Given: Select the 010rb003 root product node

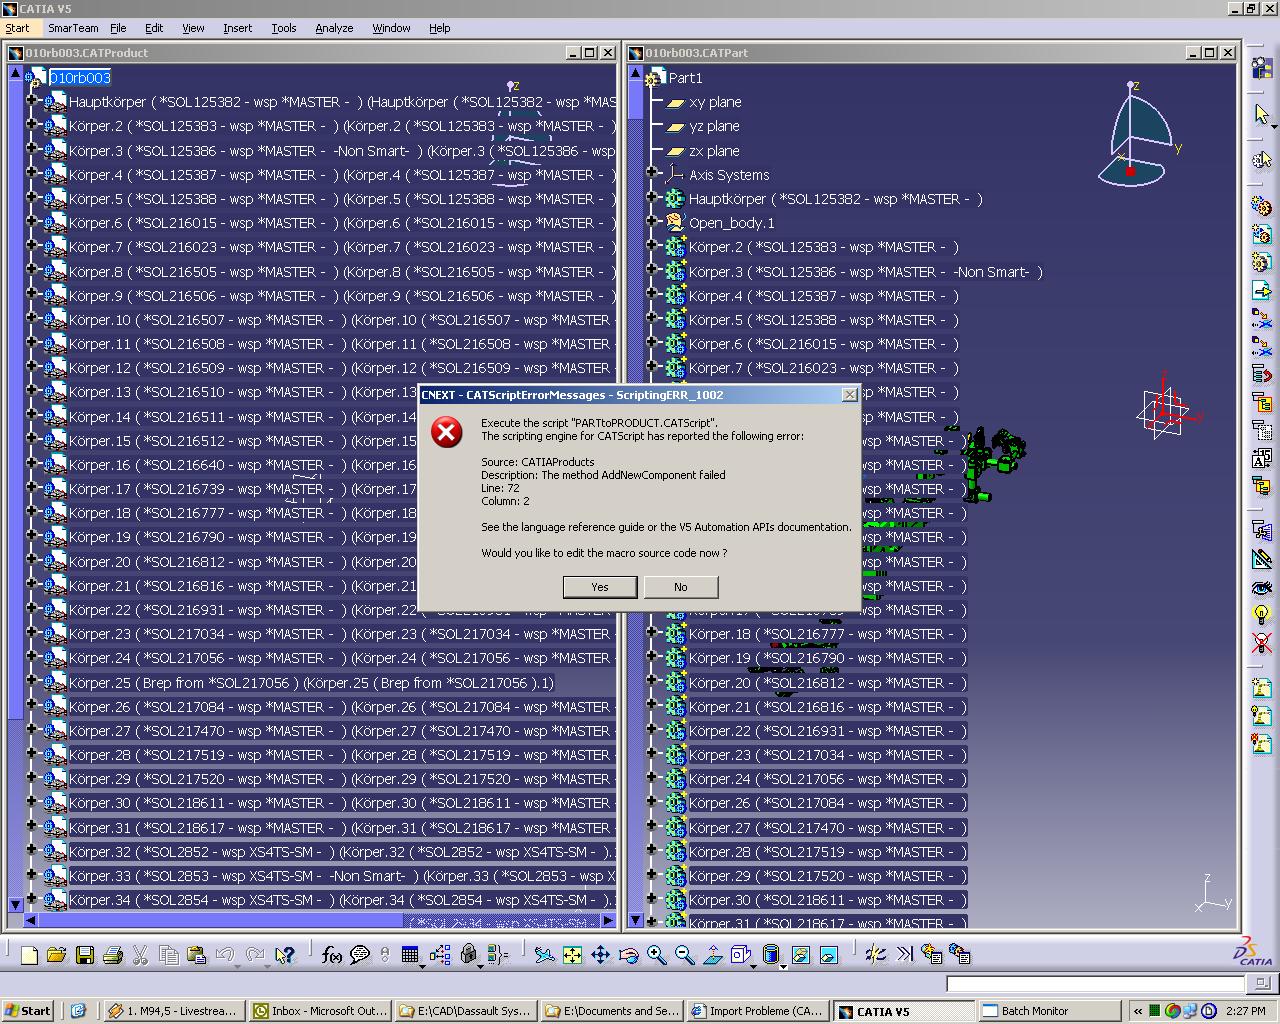Looking at the screenshot, I should [x=80, y=78].
